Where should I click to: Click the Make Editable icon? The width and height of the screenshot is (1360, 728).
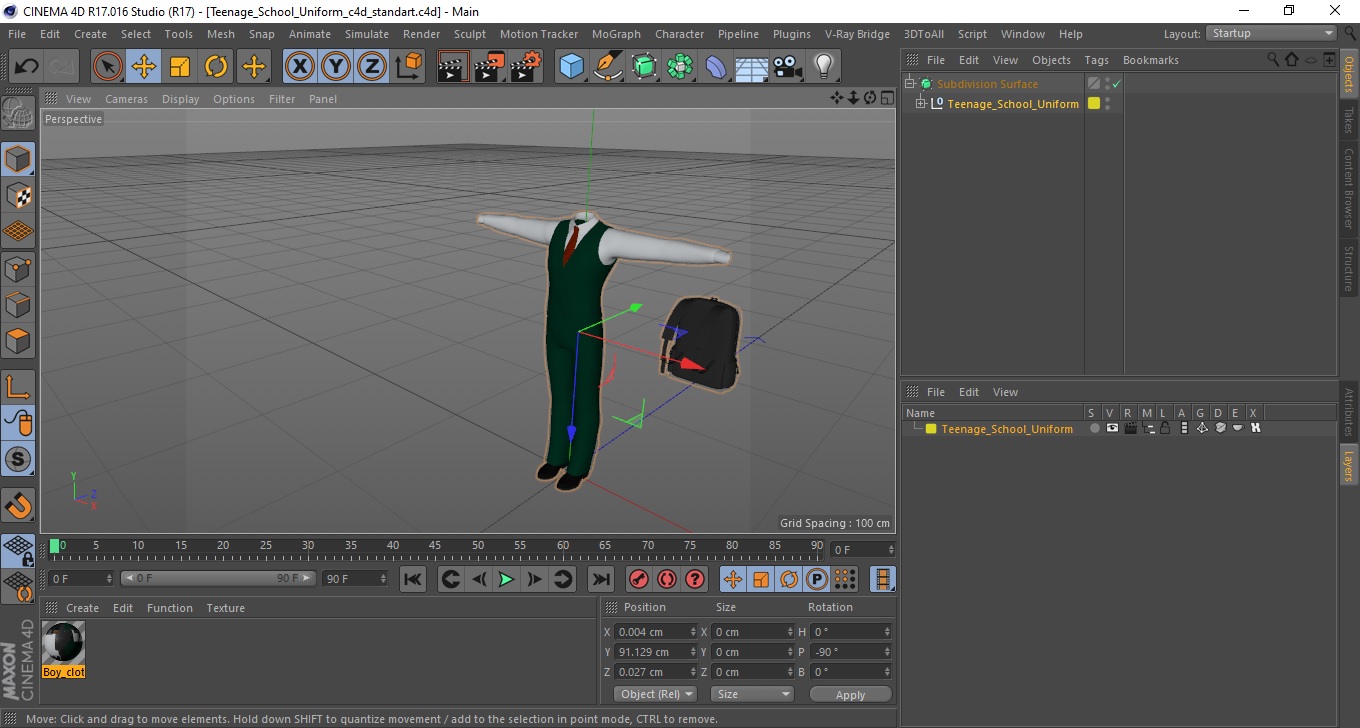click(18, 113)
